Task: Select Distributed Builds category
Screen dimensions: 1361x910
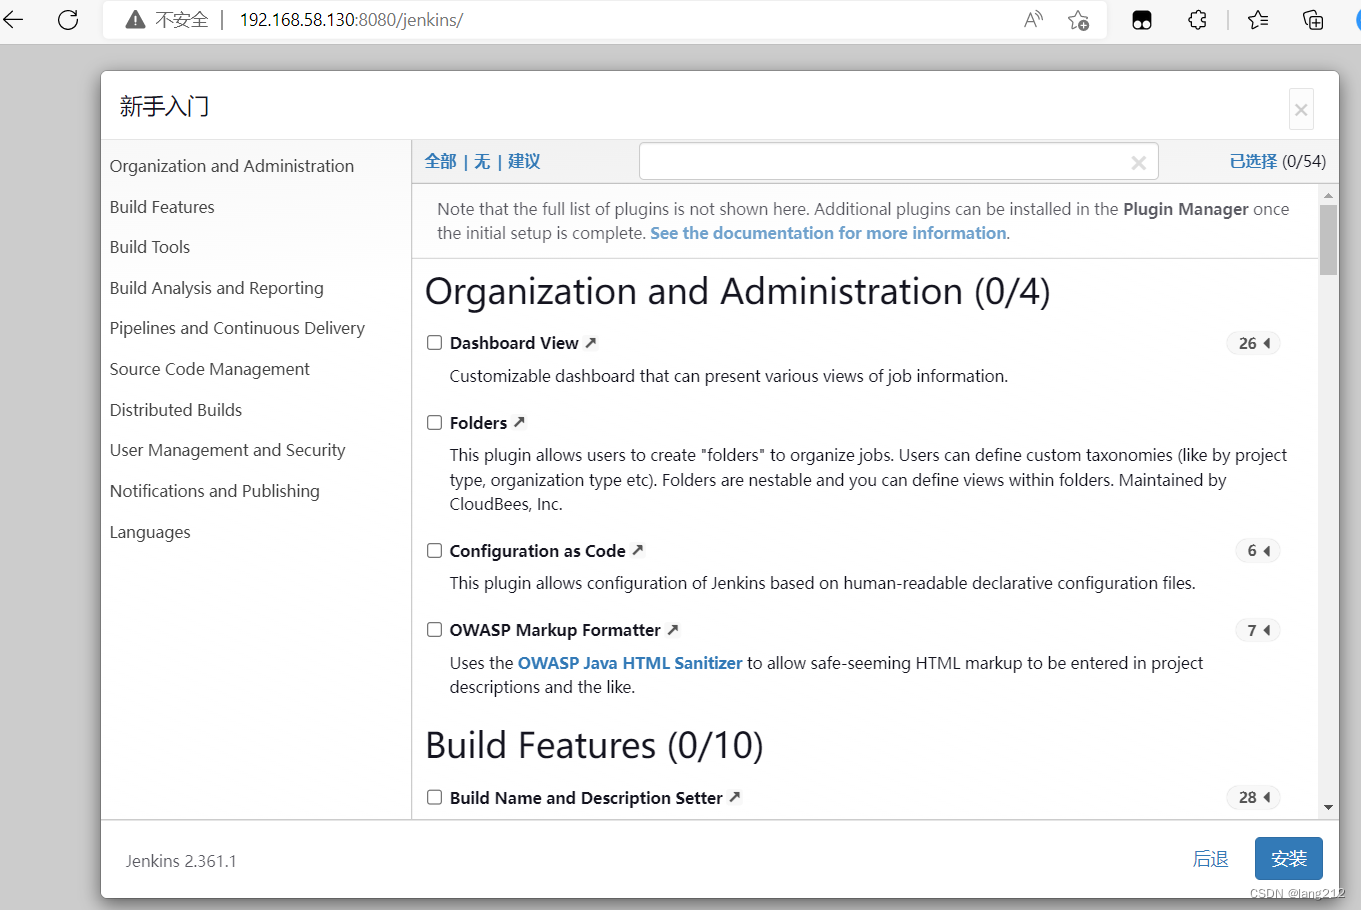Action: pyautogui.click(x=176, y=410)
